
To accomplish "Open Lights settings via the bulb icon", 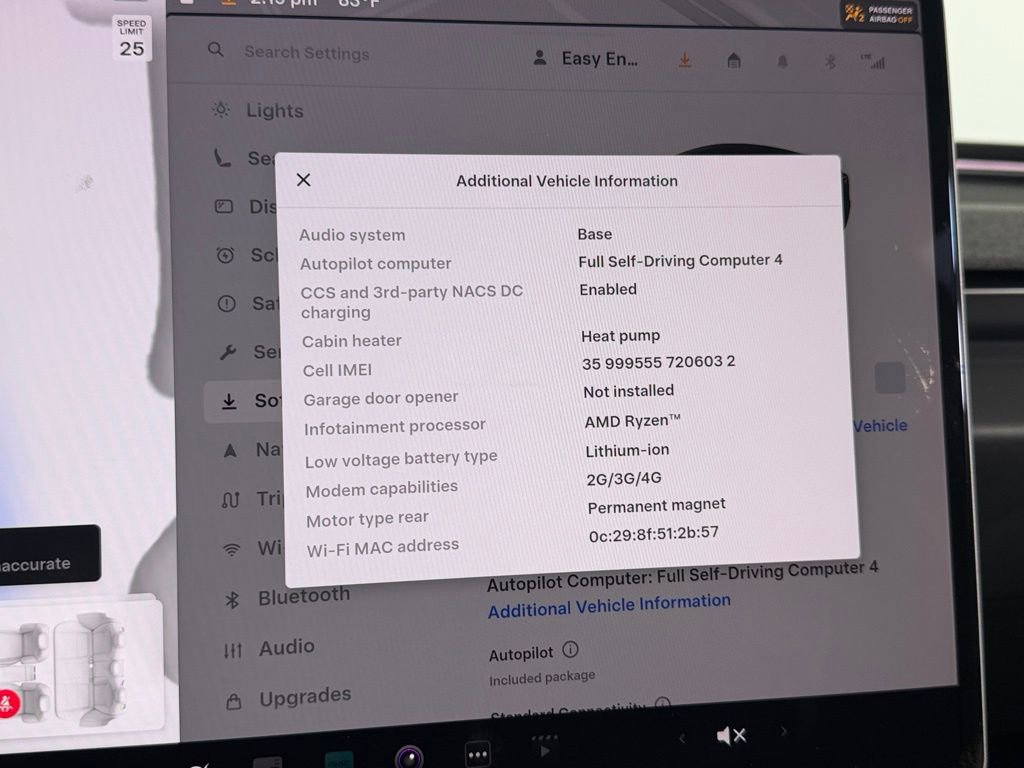I will click(x=224, y=111).
